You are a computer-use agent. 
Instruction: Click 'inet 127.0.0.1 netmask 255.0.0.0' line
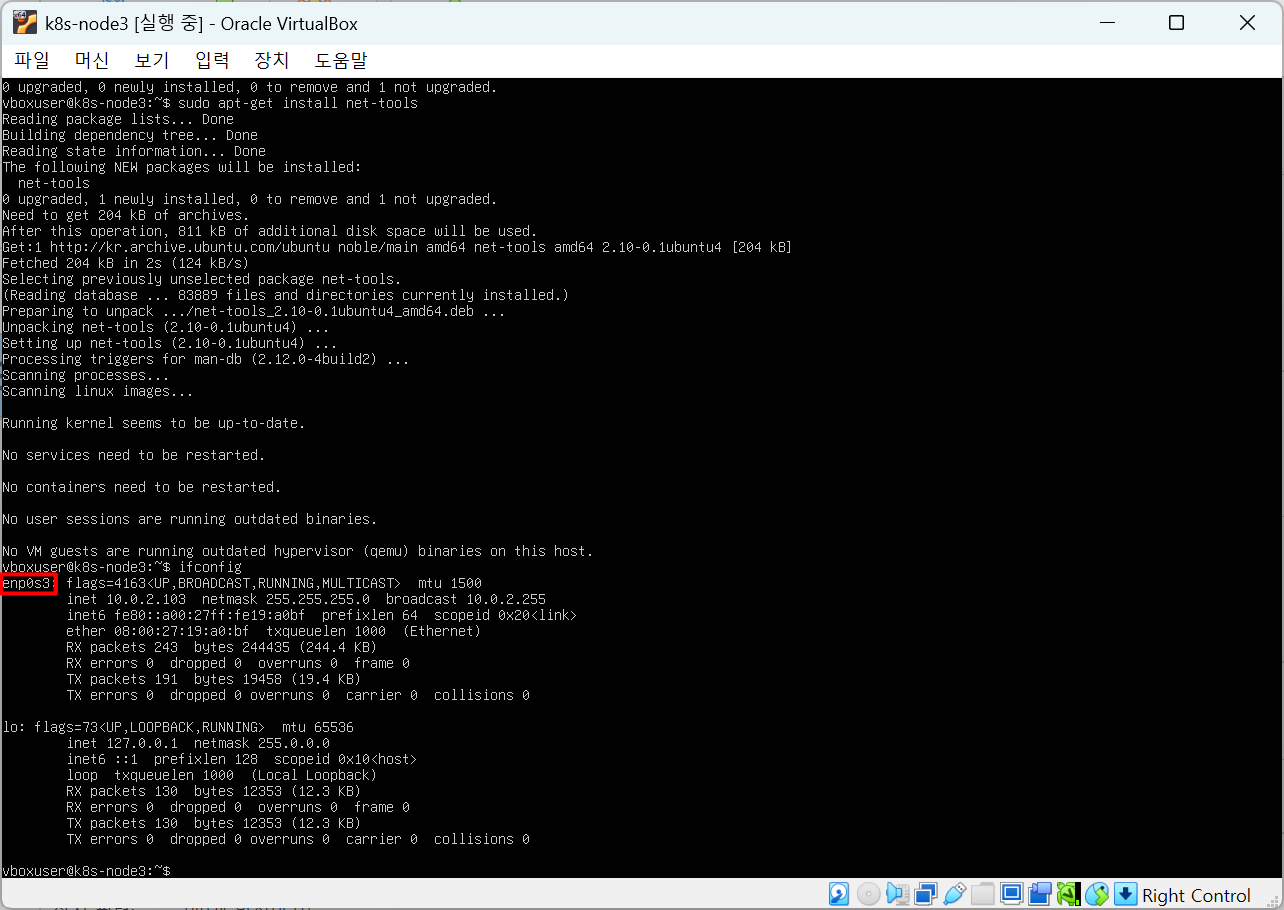tap(198, 743)
